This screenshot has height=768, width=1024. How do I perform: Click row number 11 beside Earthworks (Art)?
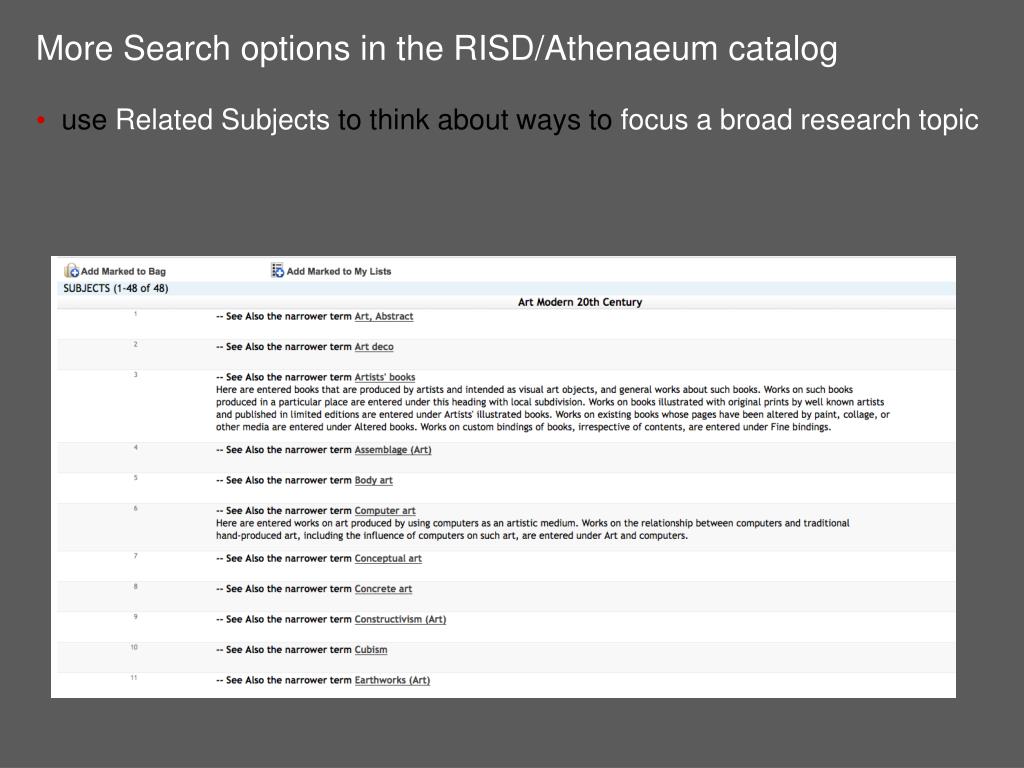click(x=134, y=678)
